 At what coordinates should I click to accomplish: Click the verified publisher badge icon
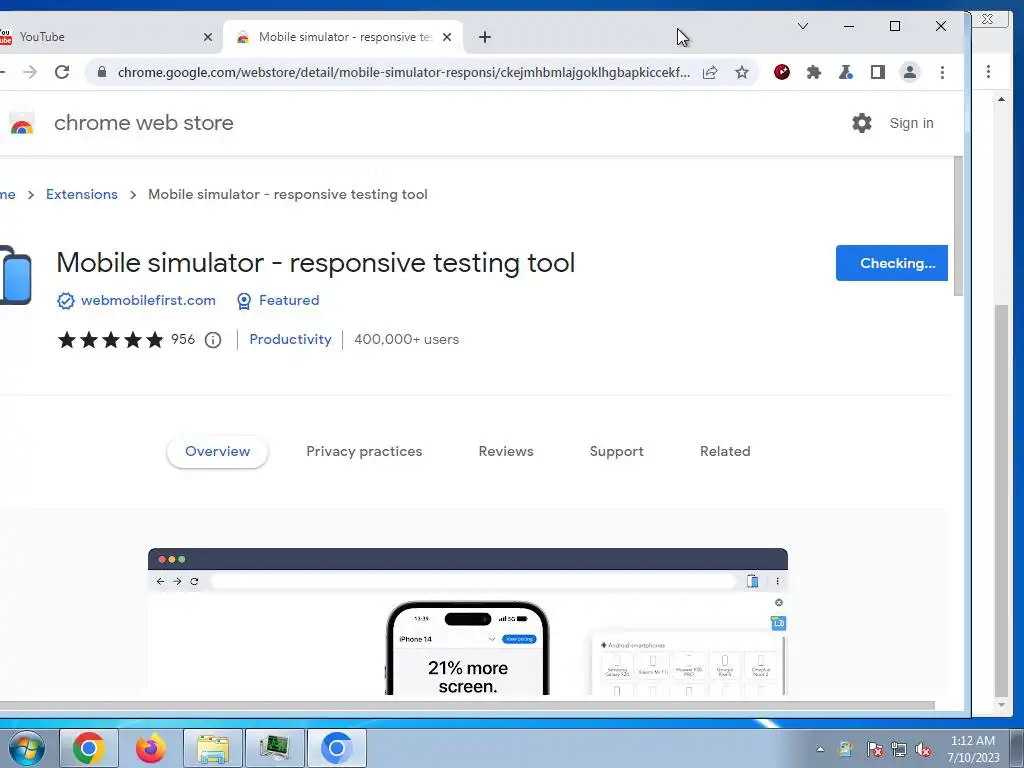tap(65, 300)
